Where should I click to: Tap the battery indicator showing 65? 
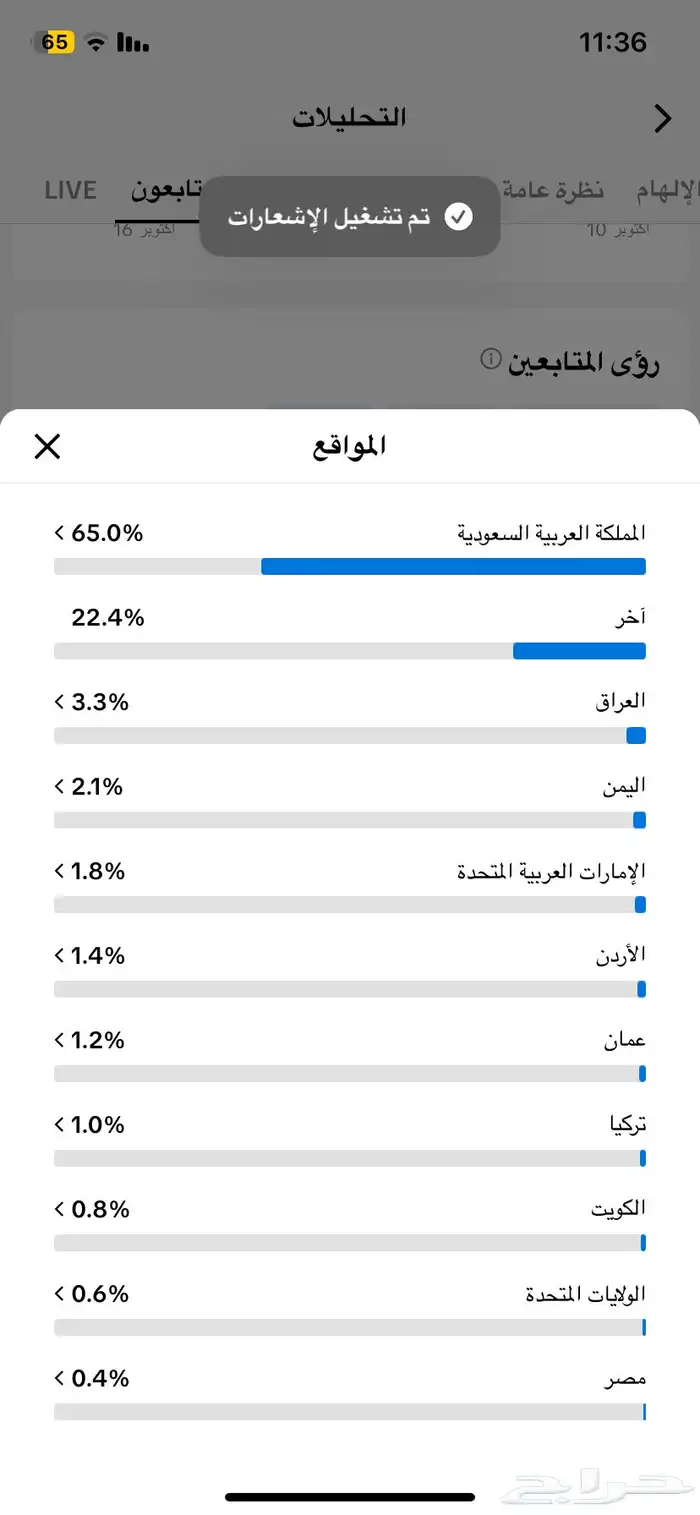pyautogui.click(x=55, y=42)
